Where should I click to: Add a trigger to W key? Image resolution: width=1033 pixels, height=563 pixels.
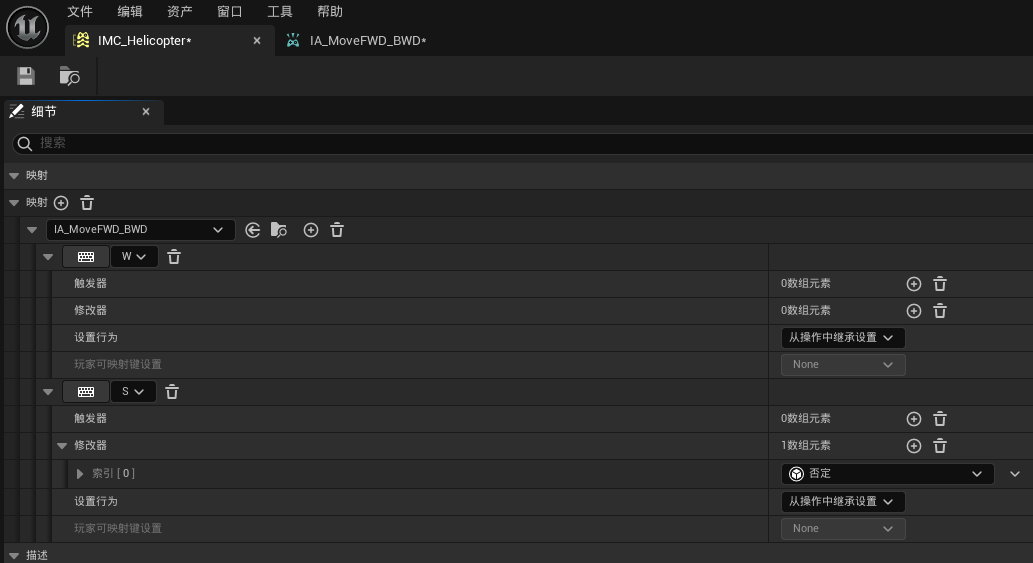[x=914, y=284]
